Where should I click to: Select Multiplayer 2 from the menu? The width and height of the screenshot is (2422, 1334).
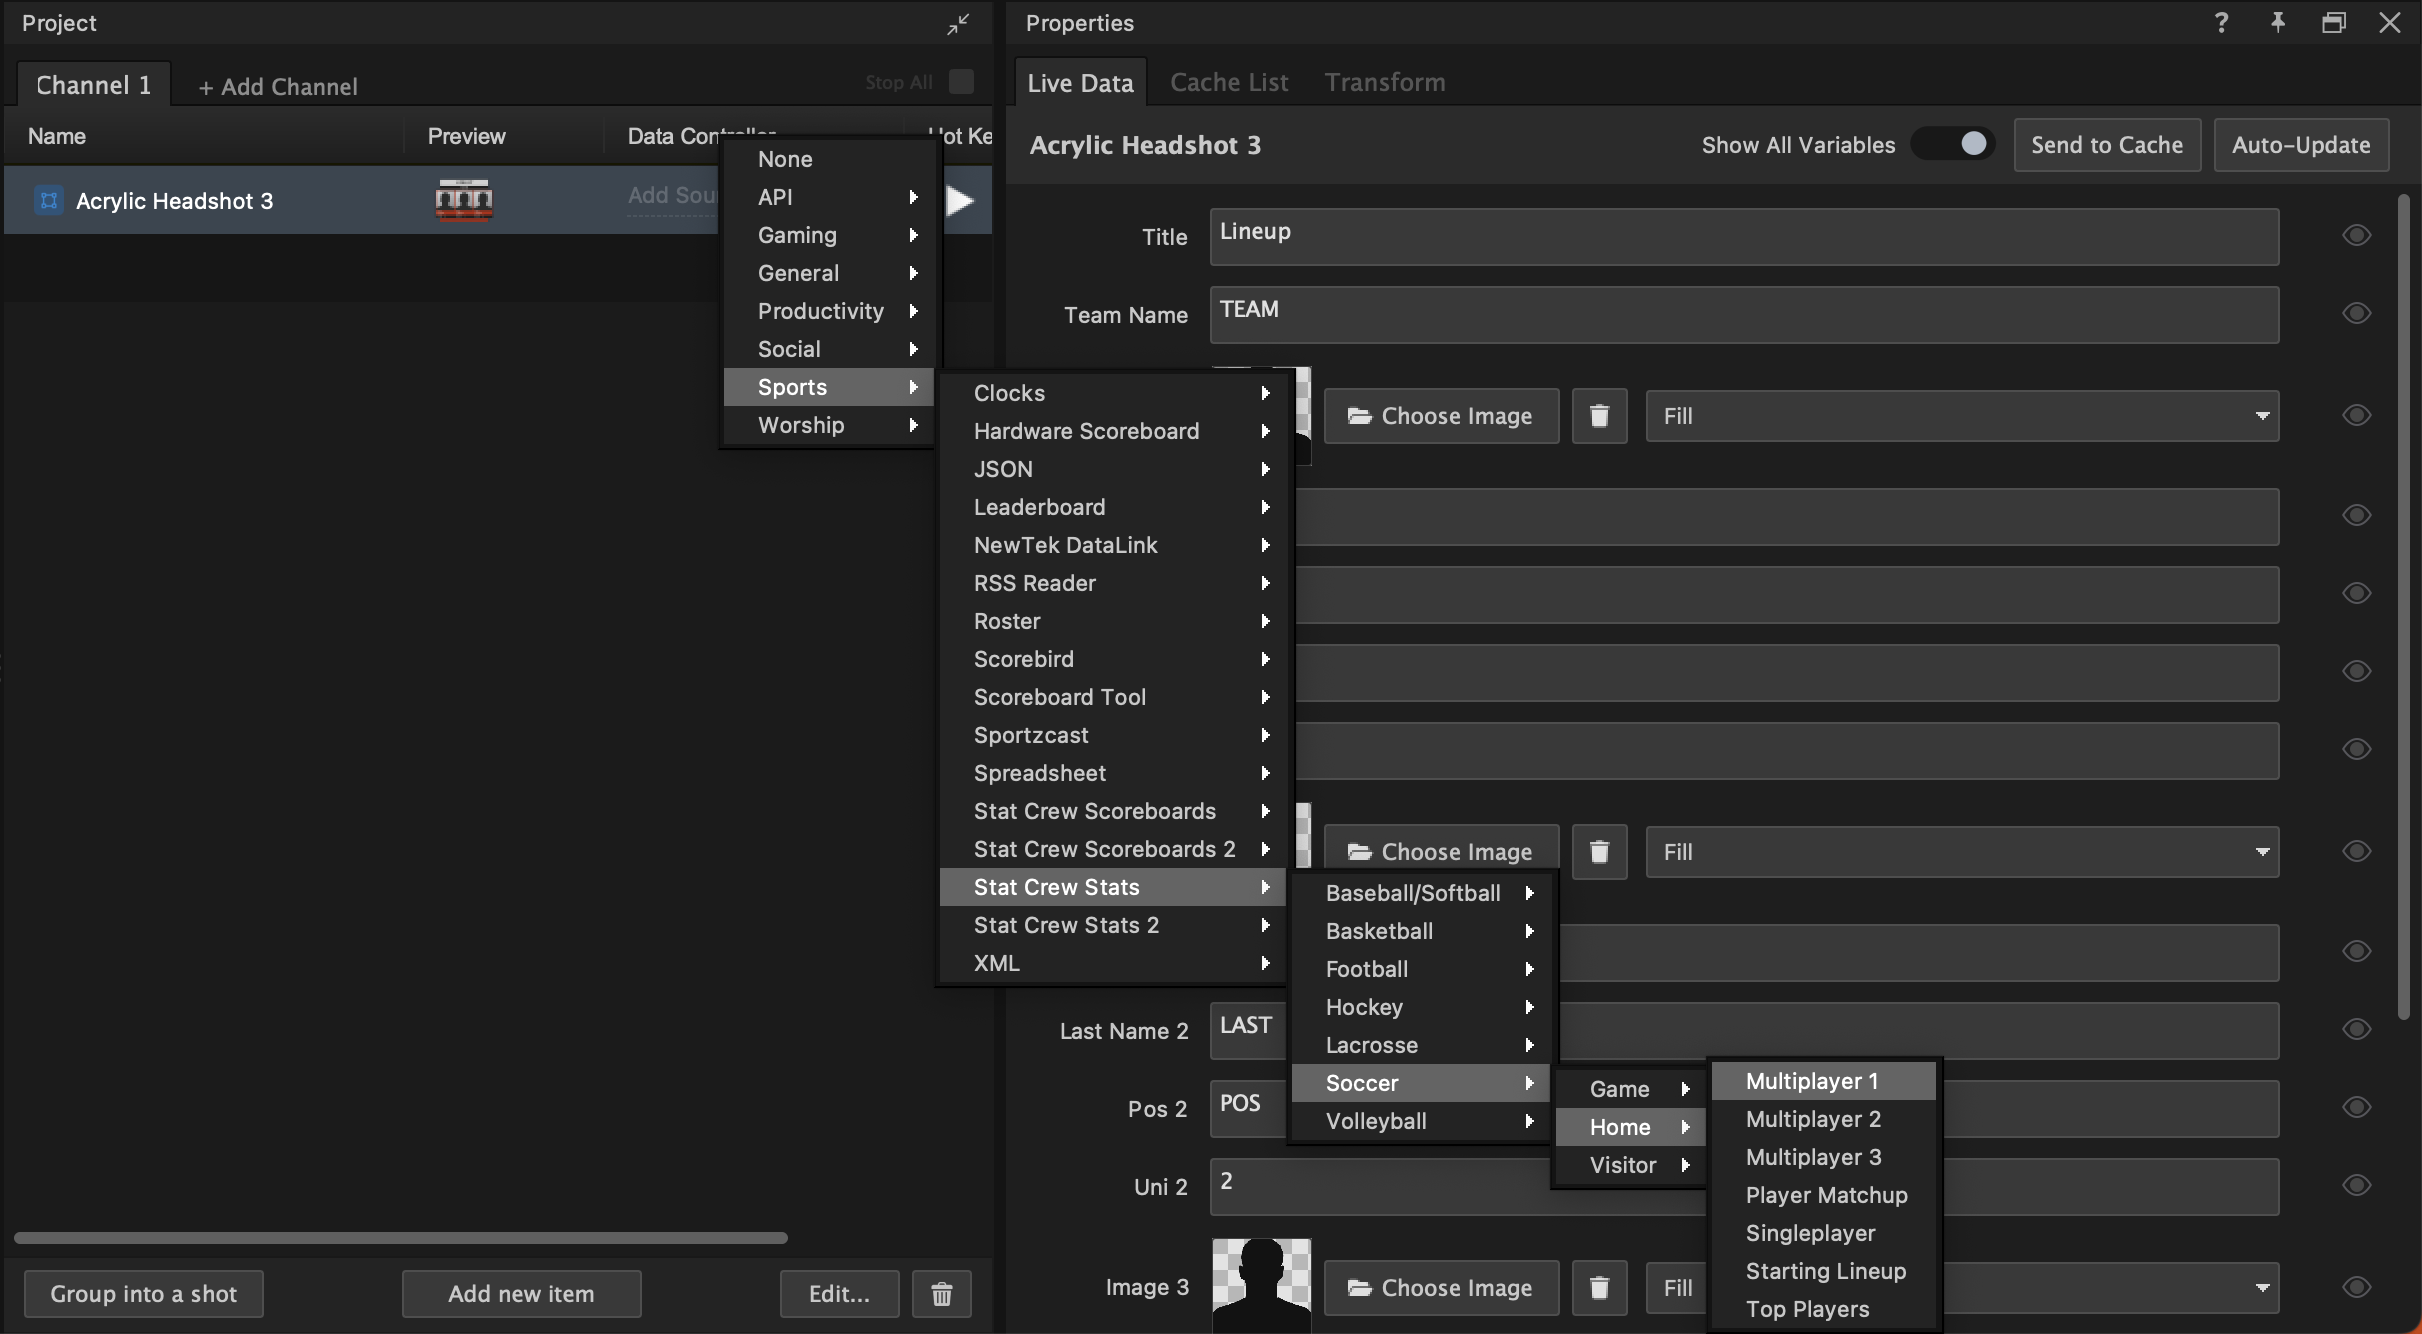[1812, 1119]
